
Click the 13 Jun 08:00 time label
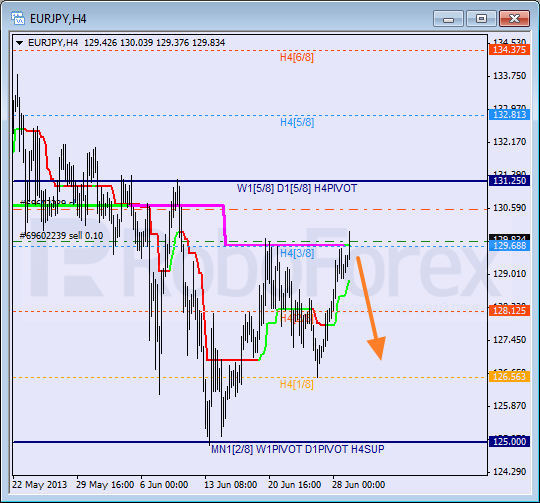[230, 485]
